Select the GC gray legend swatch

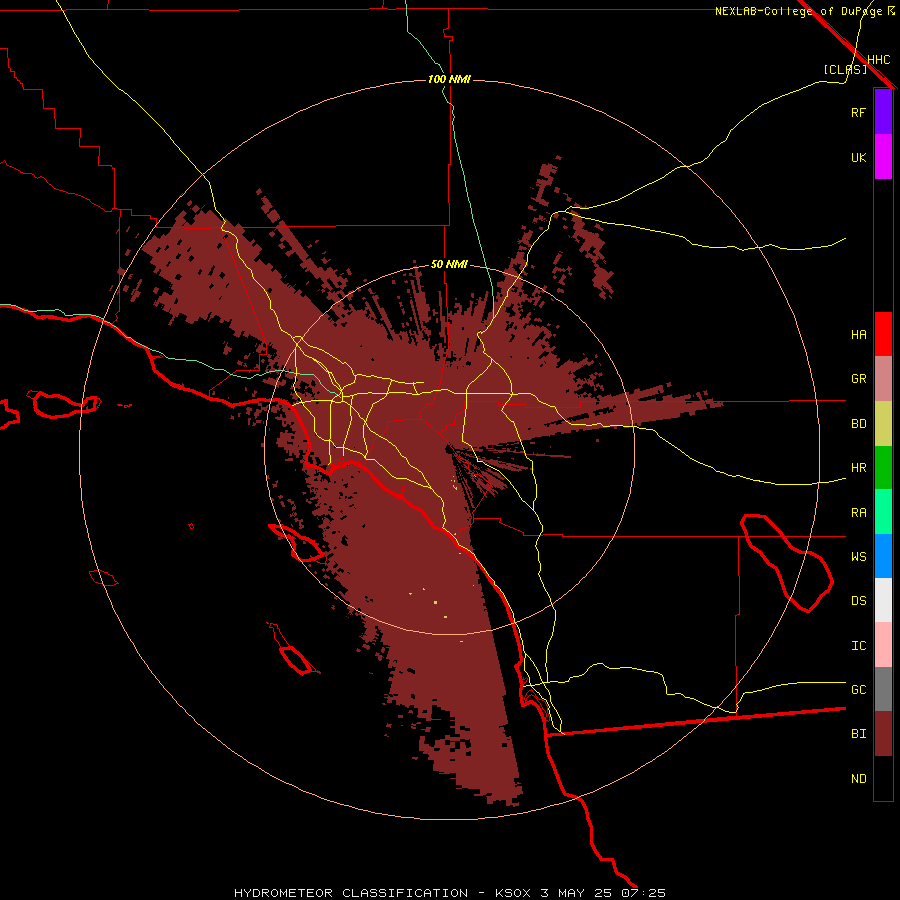click(883, 689)
